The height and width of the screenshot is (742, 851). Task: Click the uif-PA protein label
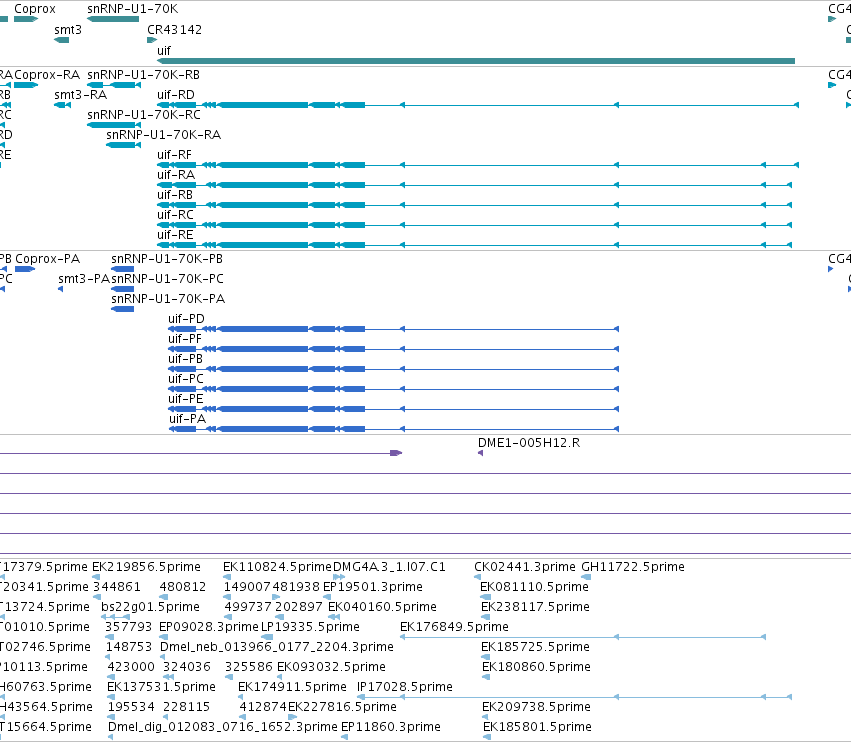coord(187,419)
